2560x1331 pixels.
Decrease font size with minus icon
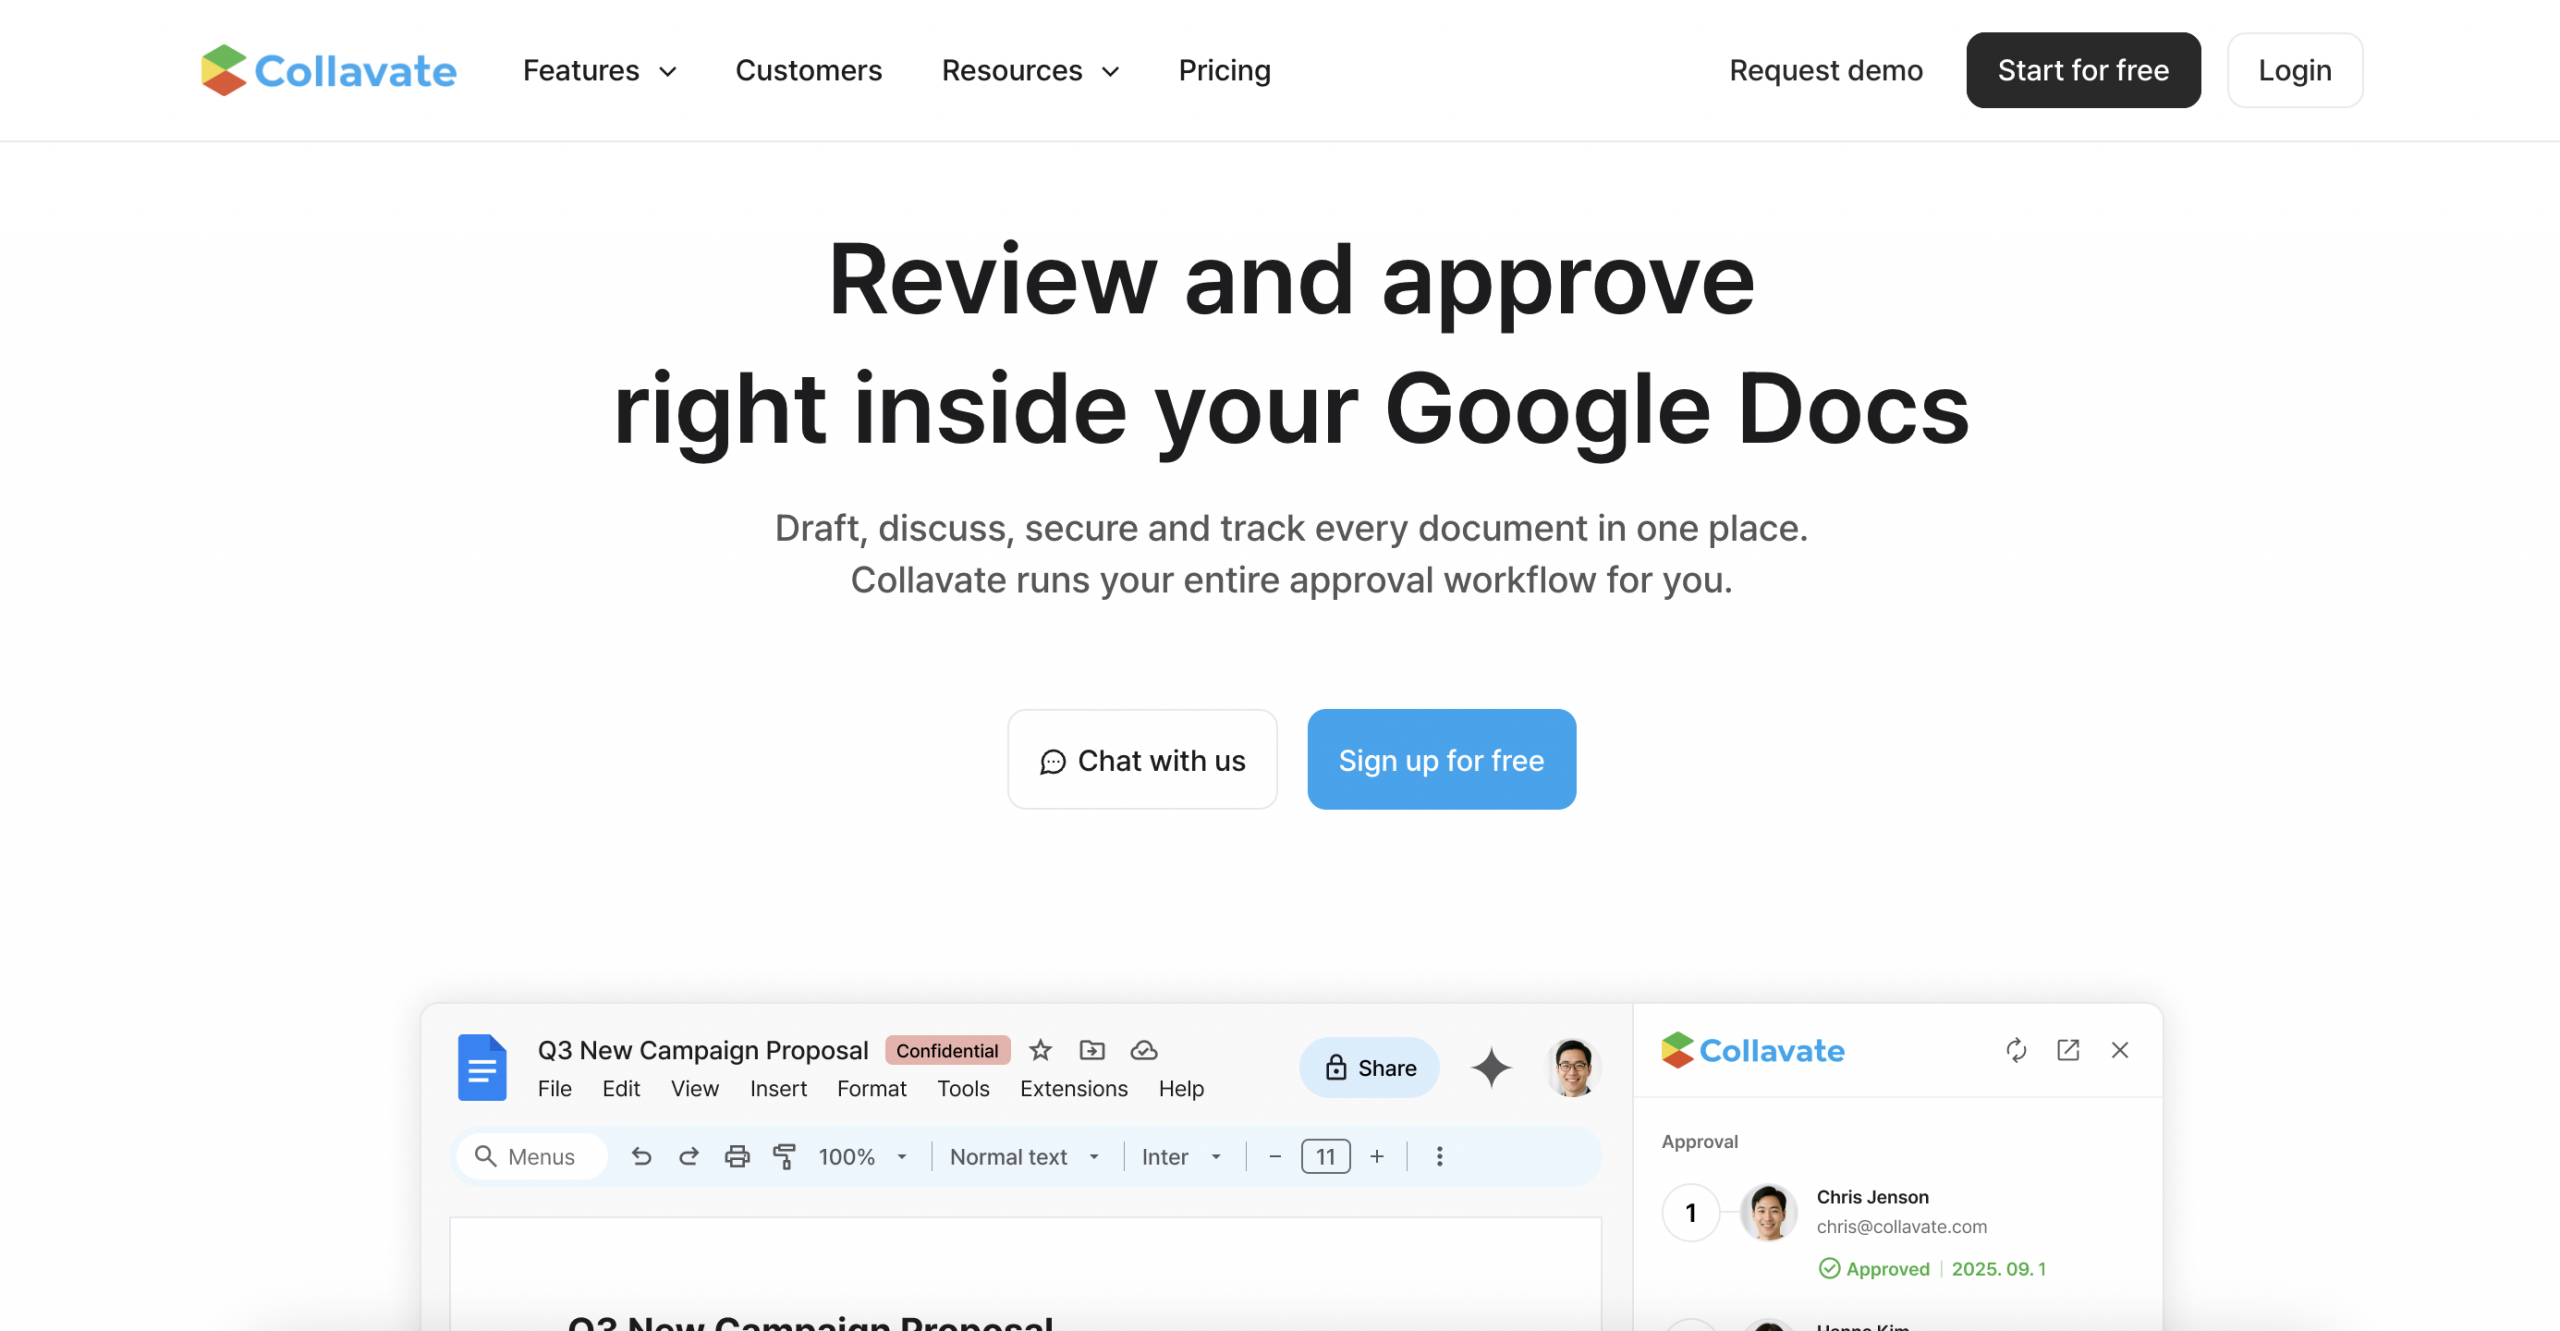tap(1275, 1157)
